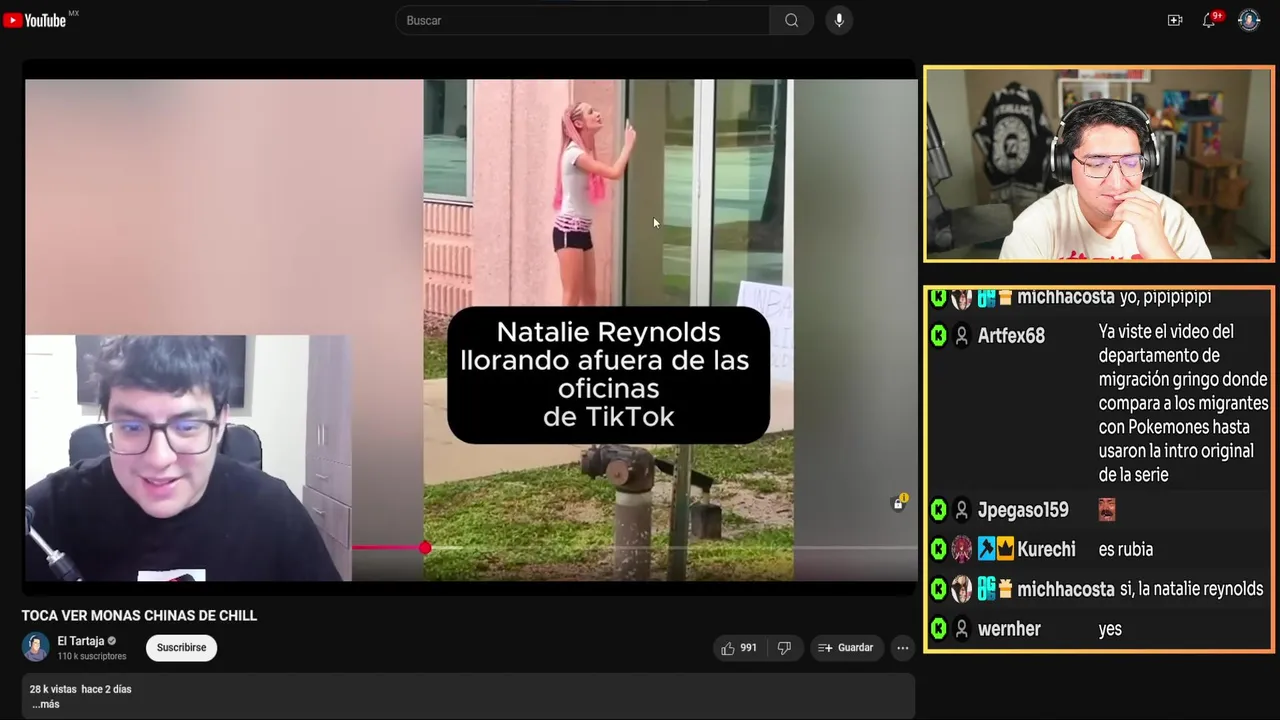Click the message 'yes' from wernher
1280x720 pixels.
1110,630
